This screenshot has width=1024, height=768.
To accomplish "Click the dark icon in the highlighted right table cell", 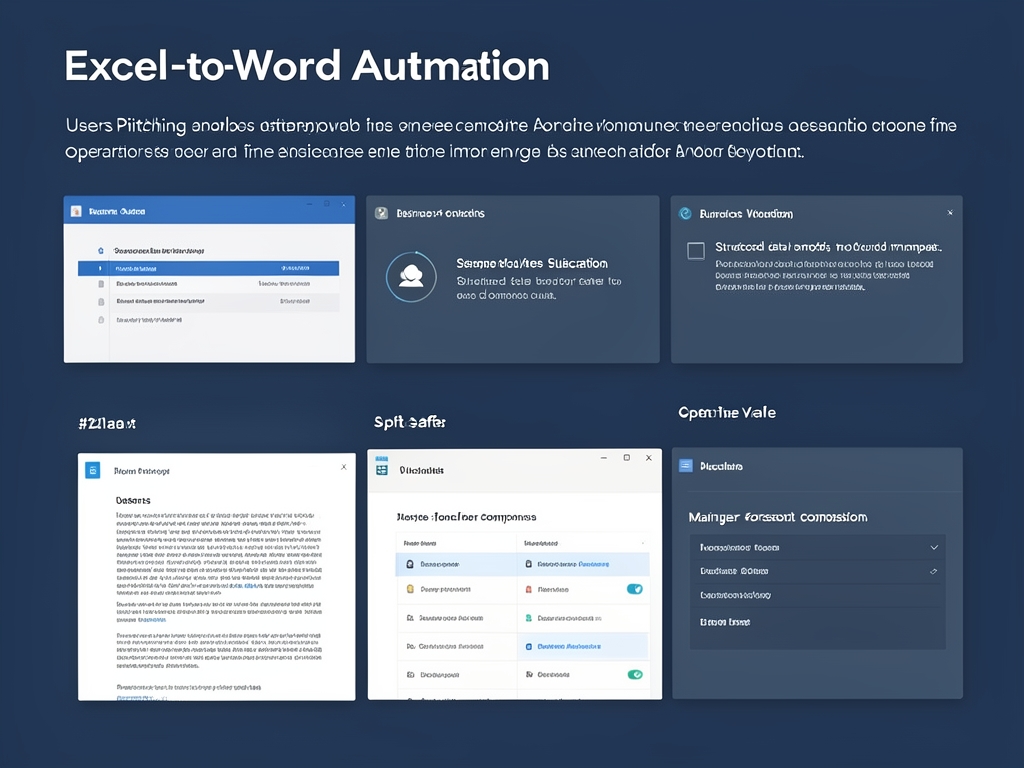I will 529,564.
